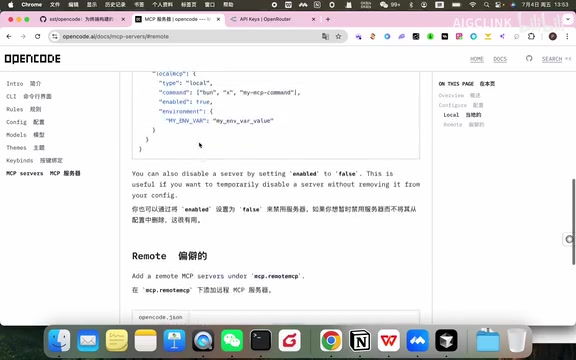The image size is (576, 360).
Task: Click the Chrome profile avatar
Action: click(552, 36)
